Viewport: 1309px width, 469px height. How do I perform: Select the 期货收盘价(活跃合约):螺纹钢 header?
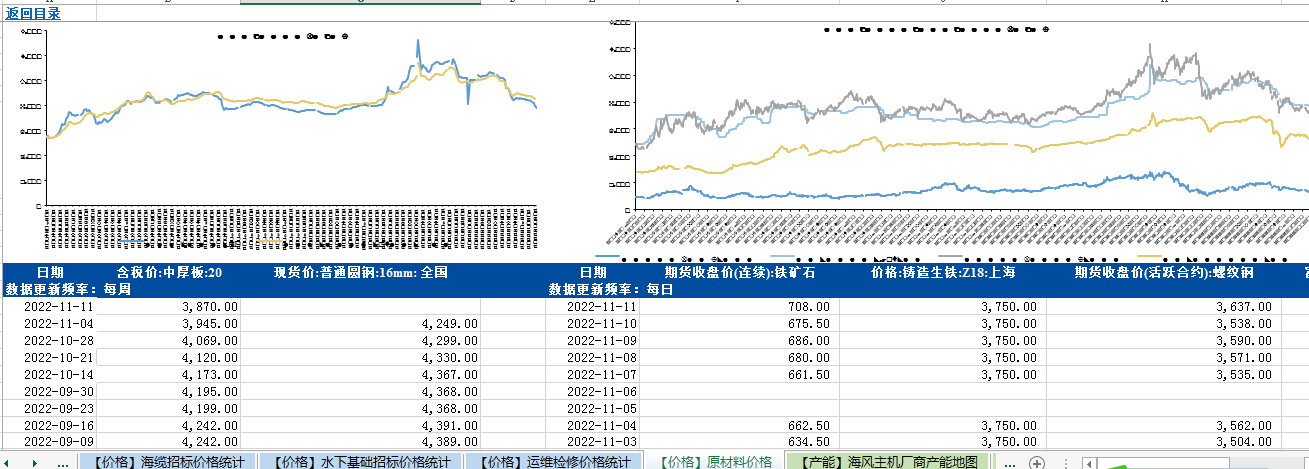point(1164,272)
